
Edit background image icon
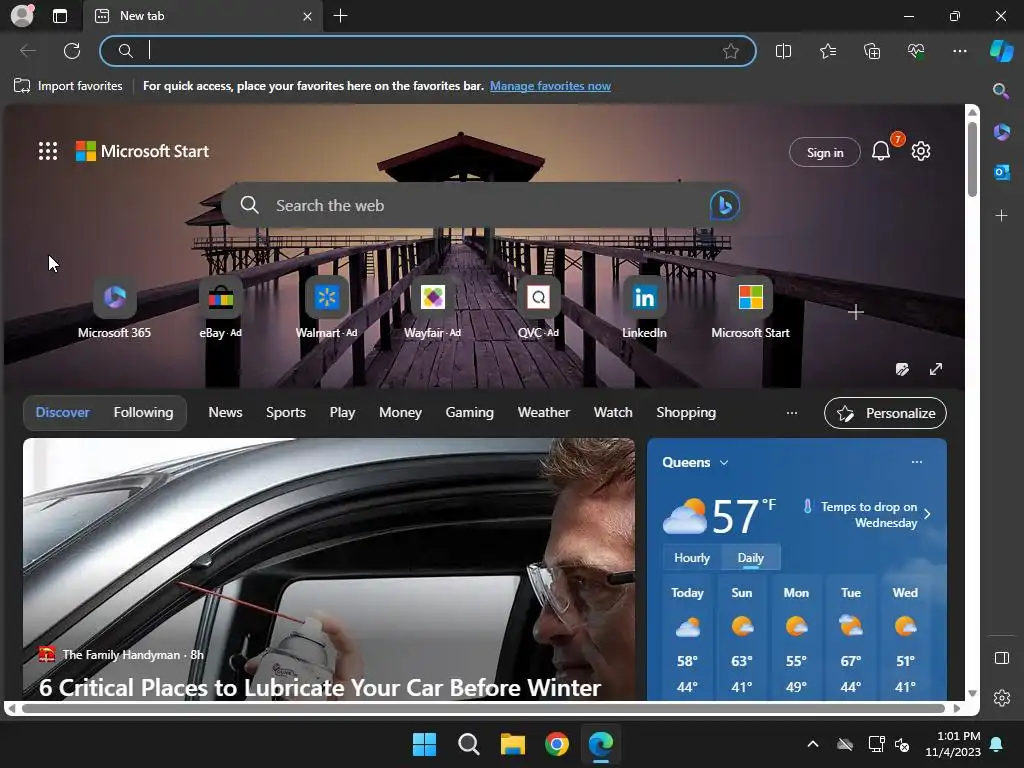tap(902, 369)
